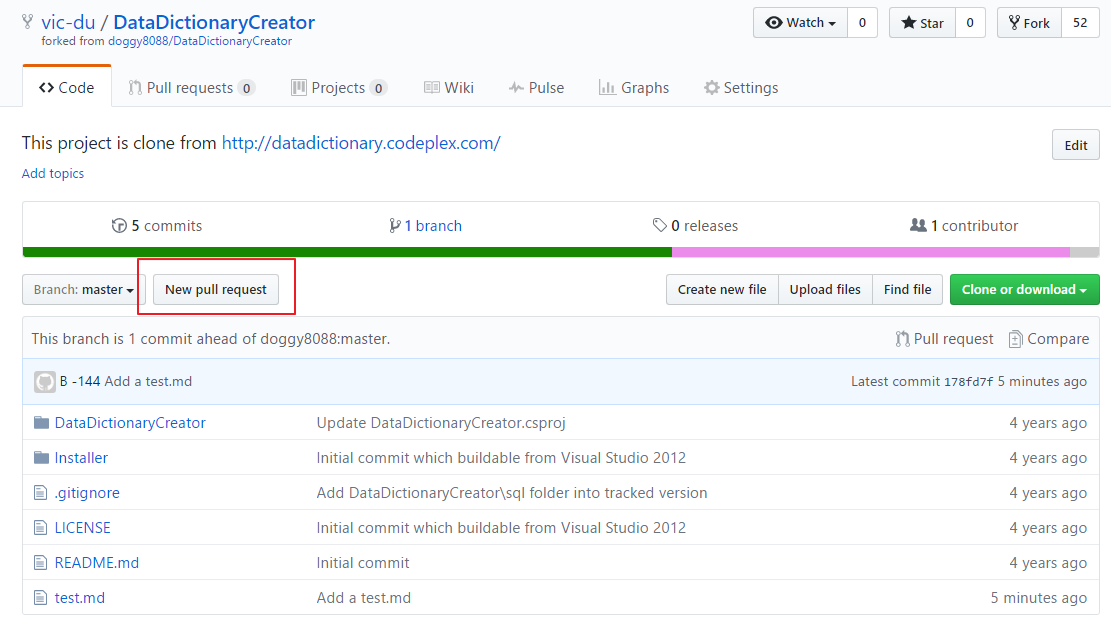The height and width of the screenshot is (621, 1111).
Task: Open the DataDictionaryCreator folder
Action: (x=130, y=423)
